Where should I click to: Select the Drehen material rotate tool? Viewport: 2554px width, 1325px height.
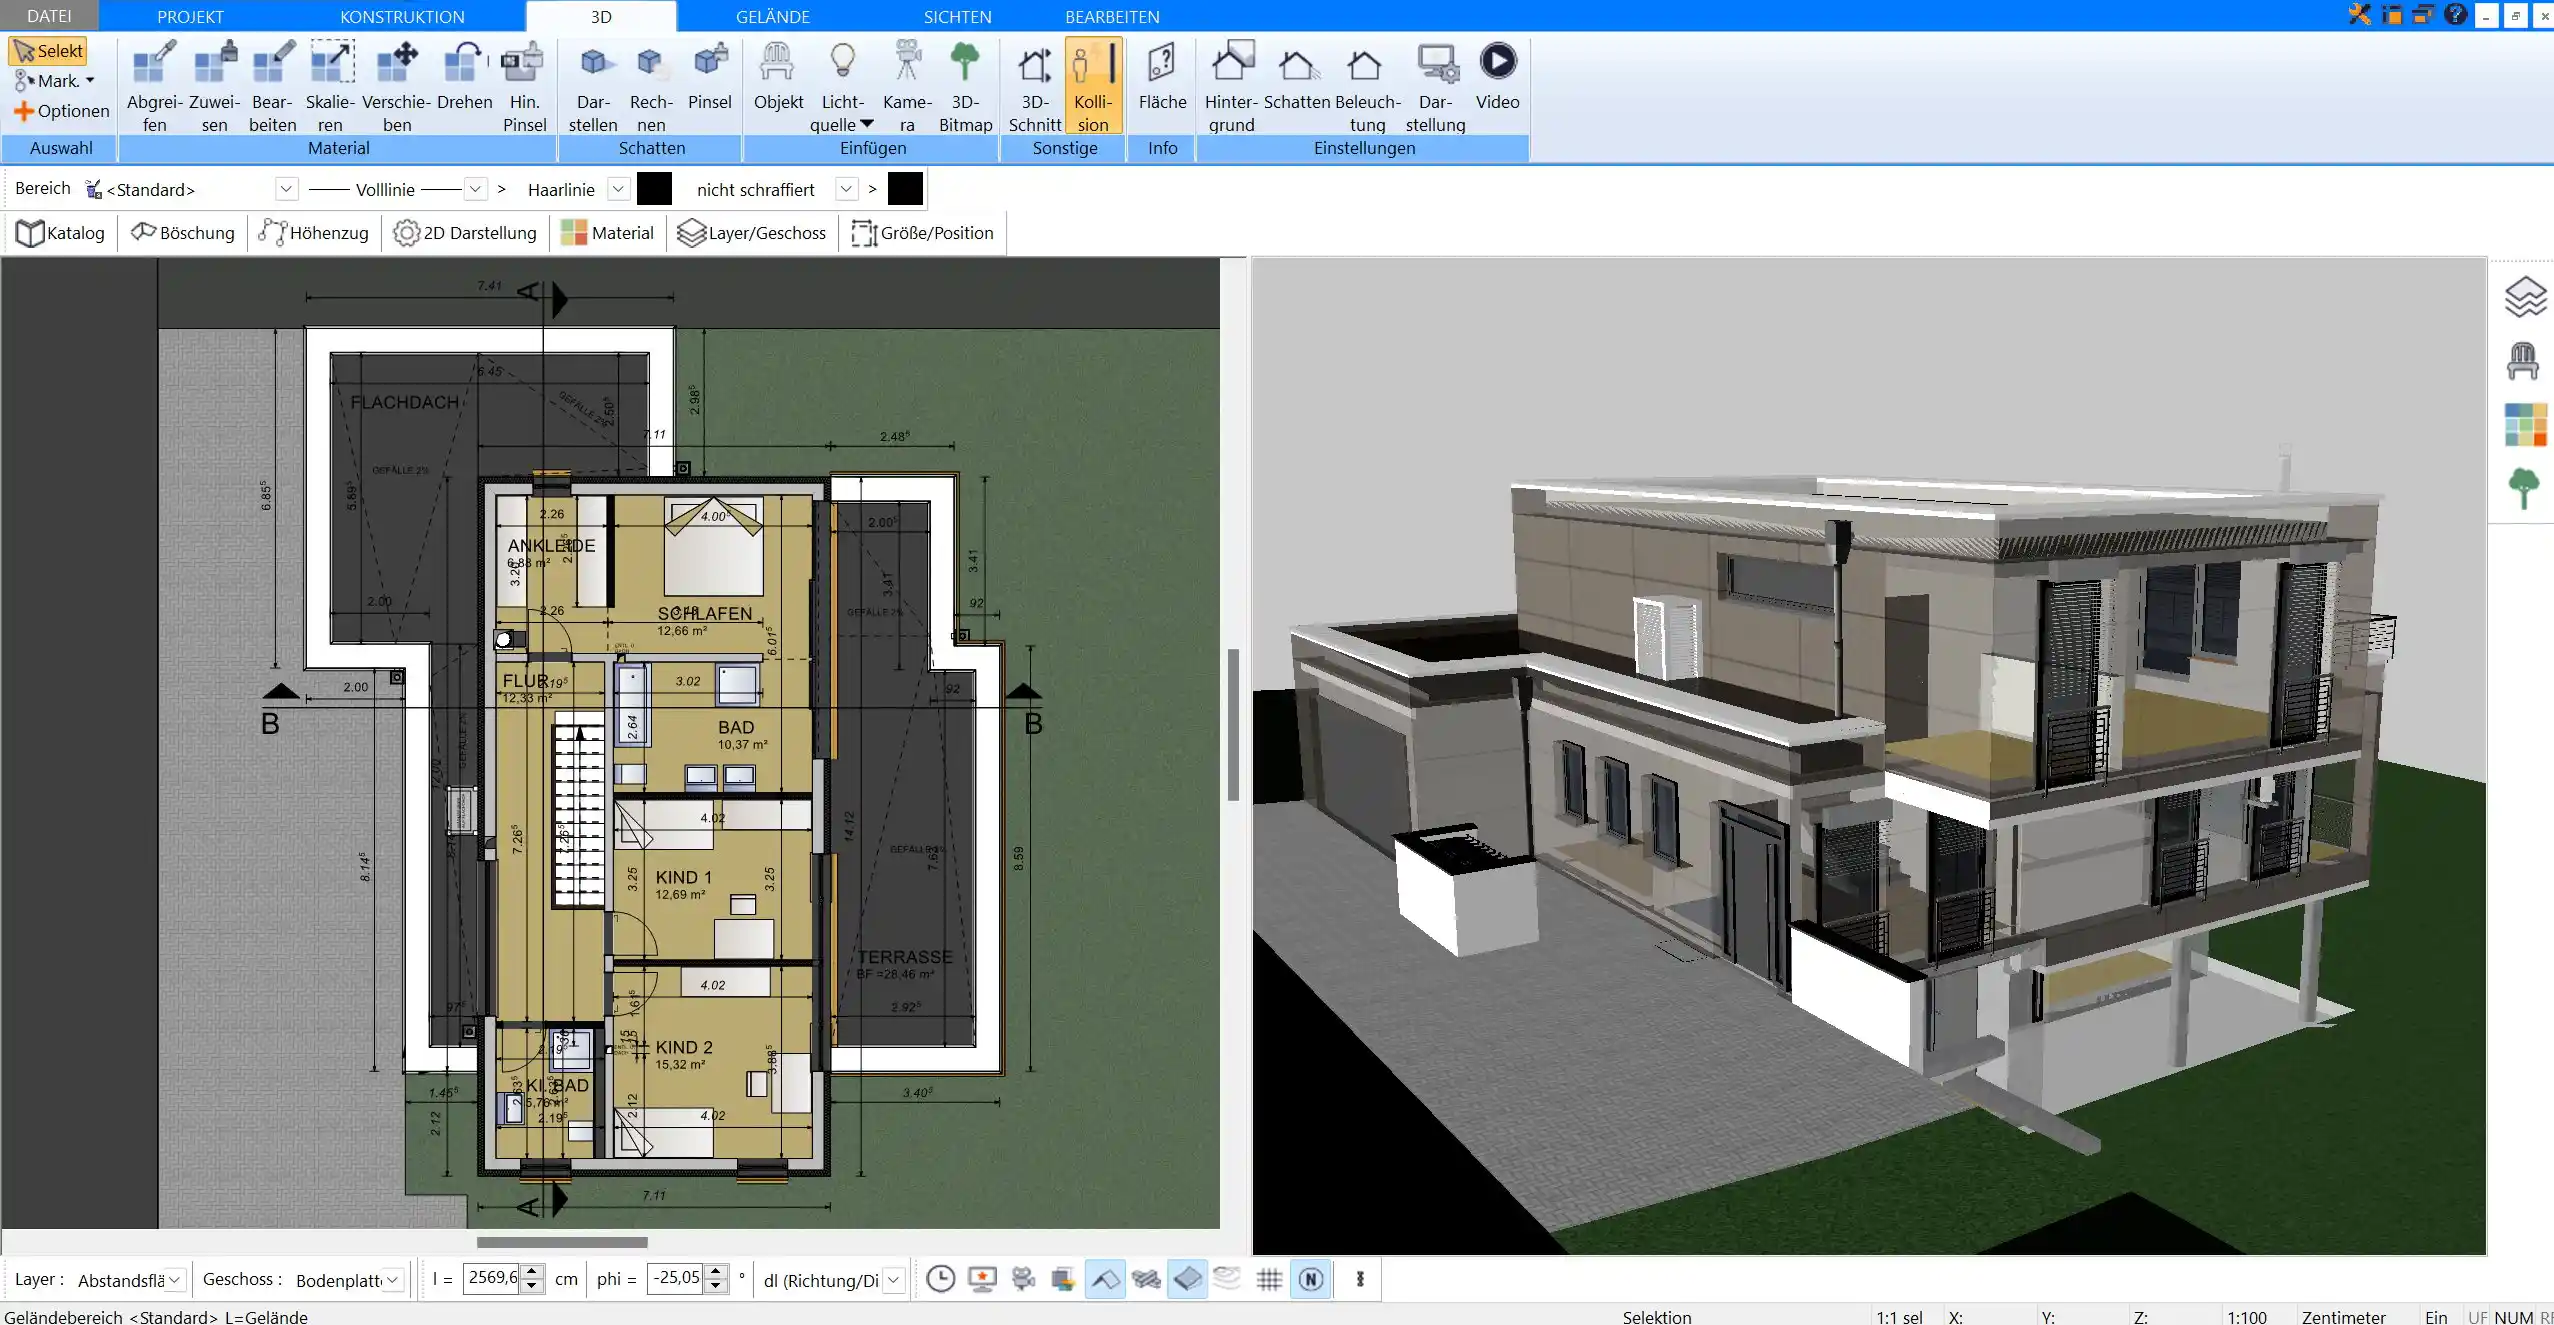[464, 76]
